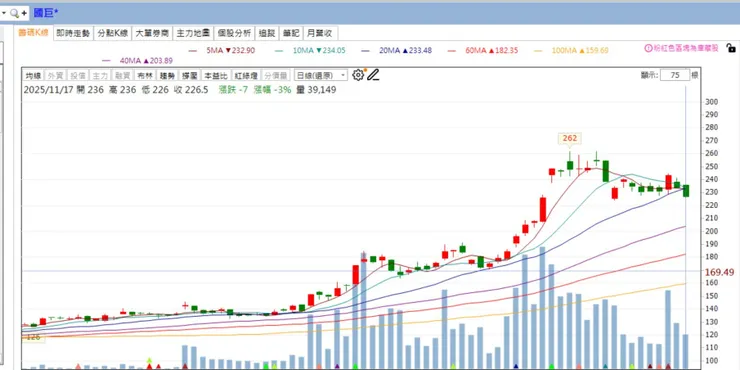Image resolution: width=740 pixels, height=370 pixels.
Task: Open the chart settings gear icon
Action: (358, 75)
